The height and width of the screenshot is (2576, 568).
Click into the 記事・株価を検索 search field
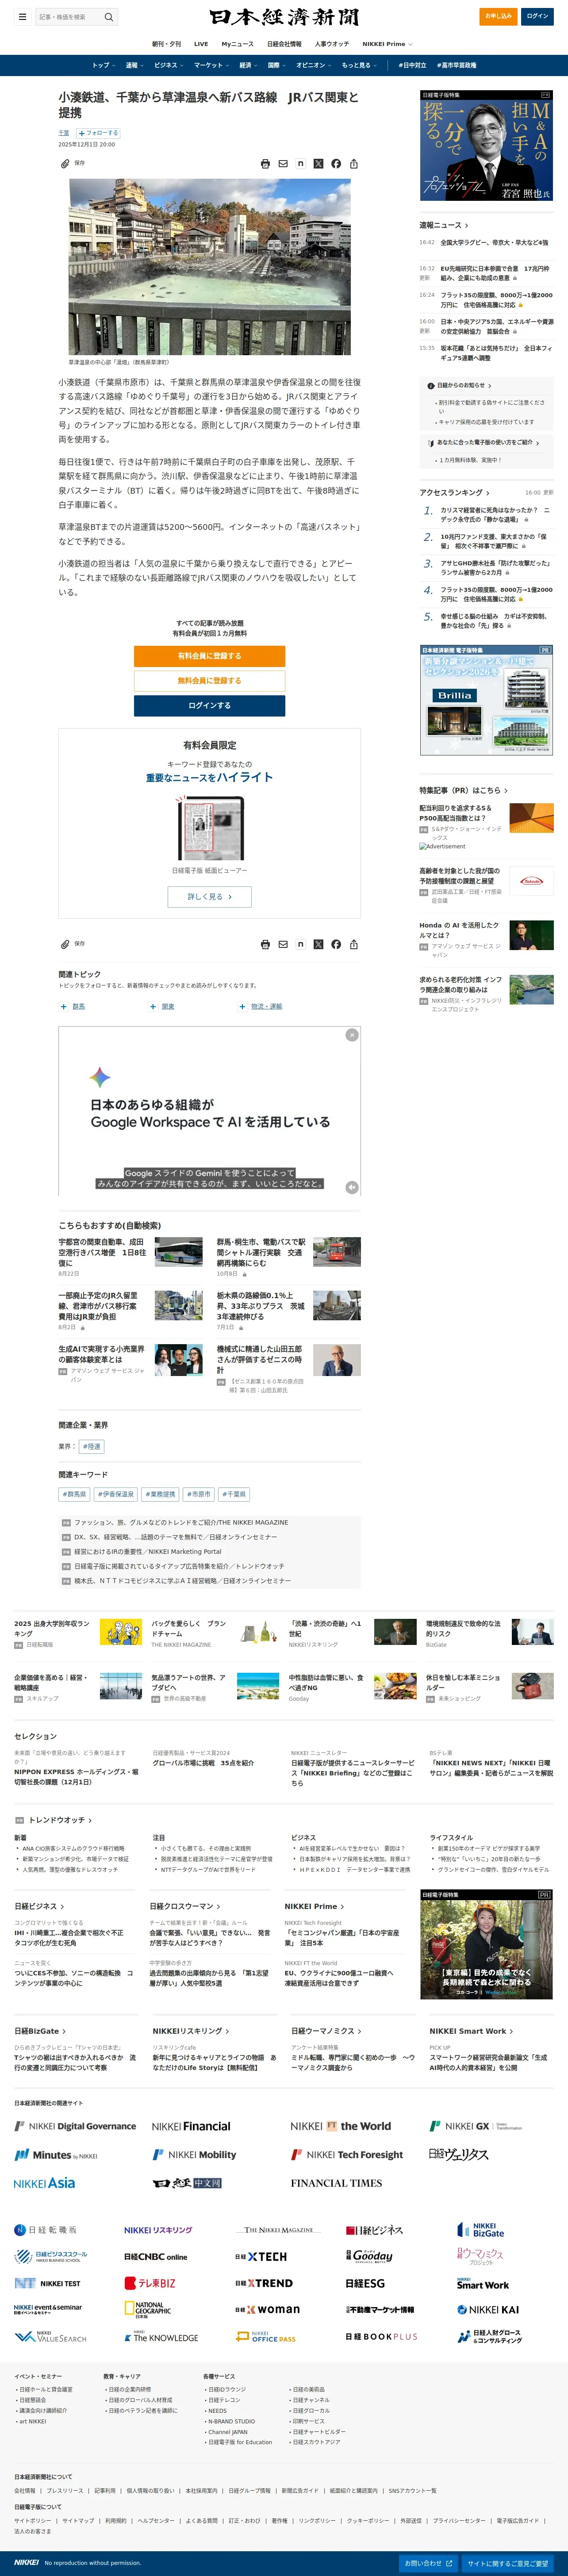coord(70,17)
